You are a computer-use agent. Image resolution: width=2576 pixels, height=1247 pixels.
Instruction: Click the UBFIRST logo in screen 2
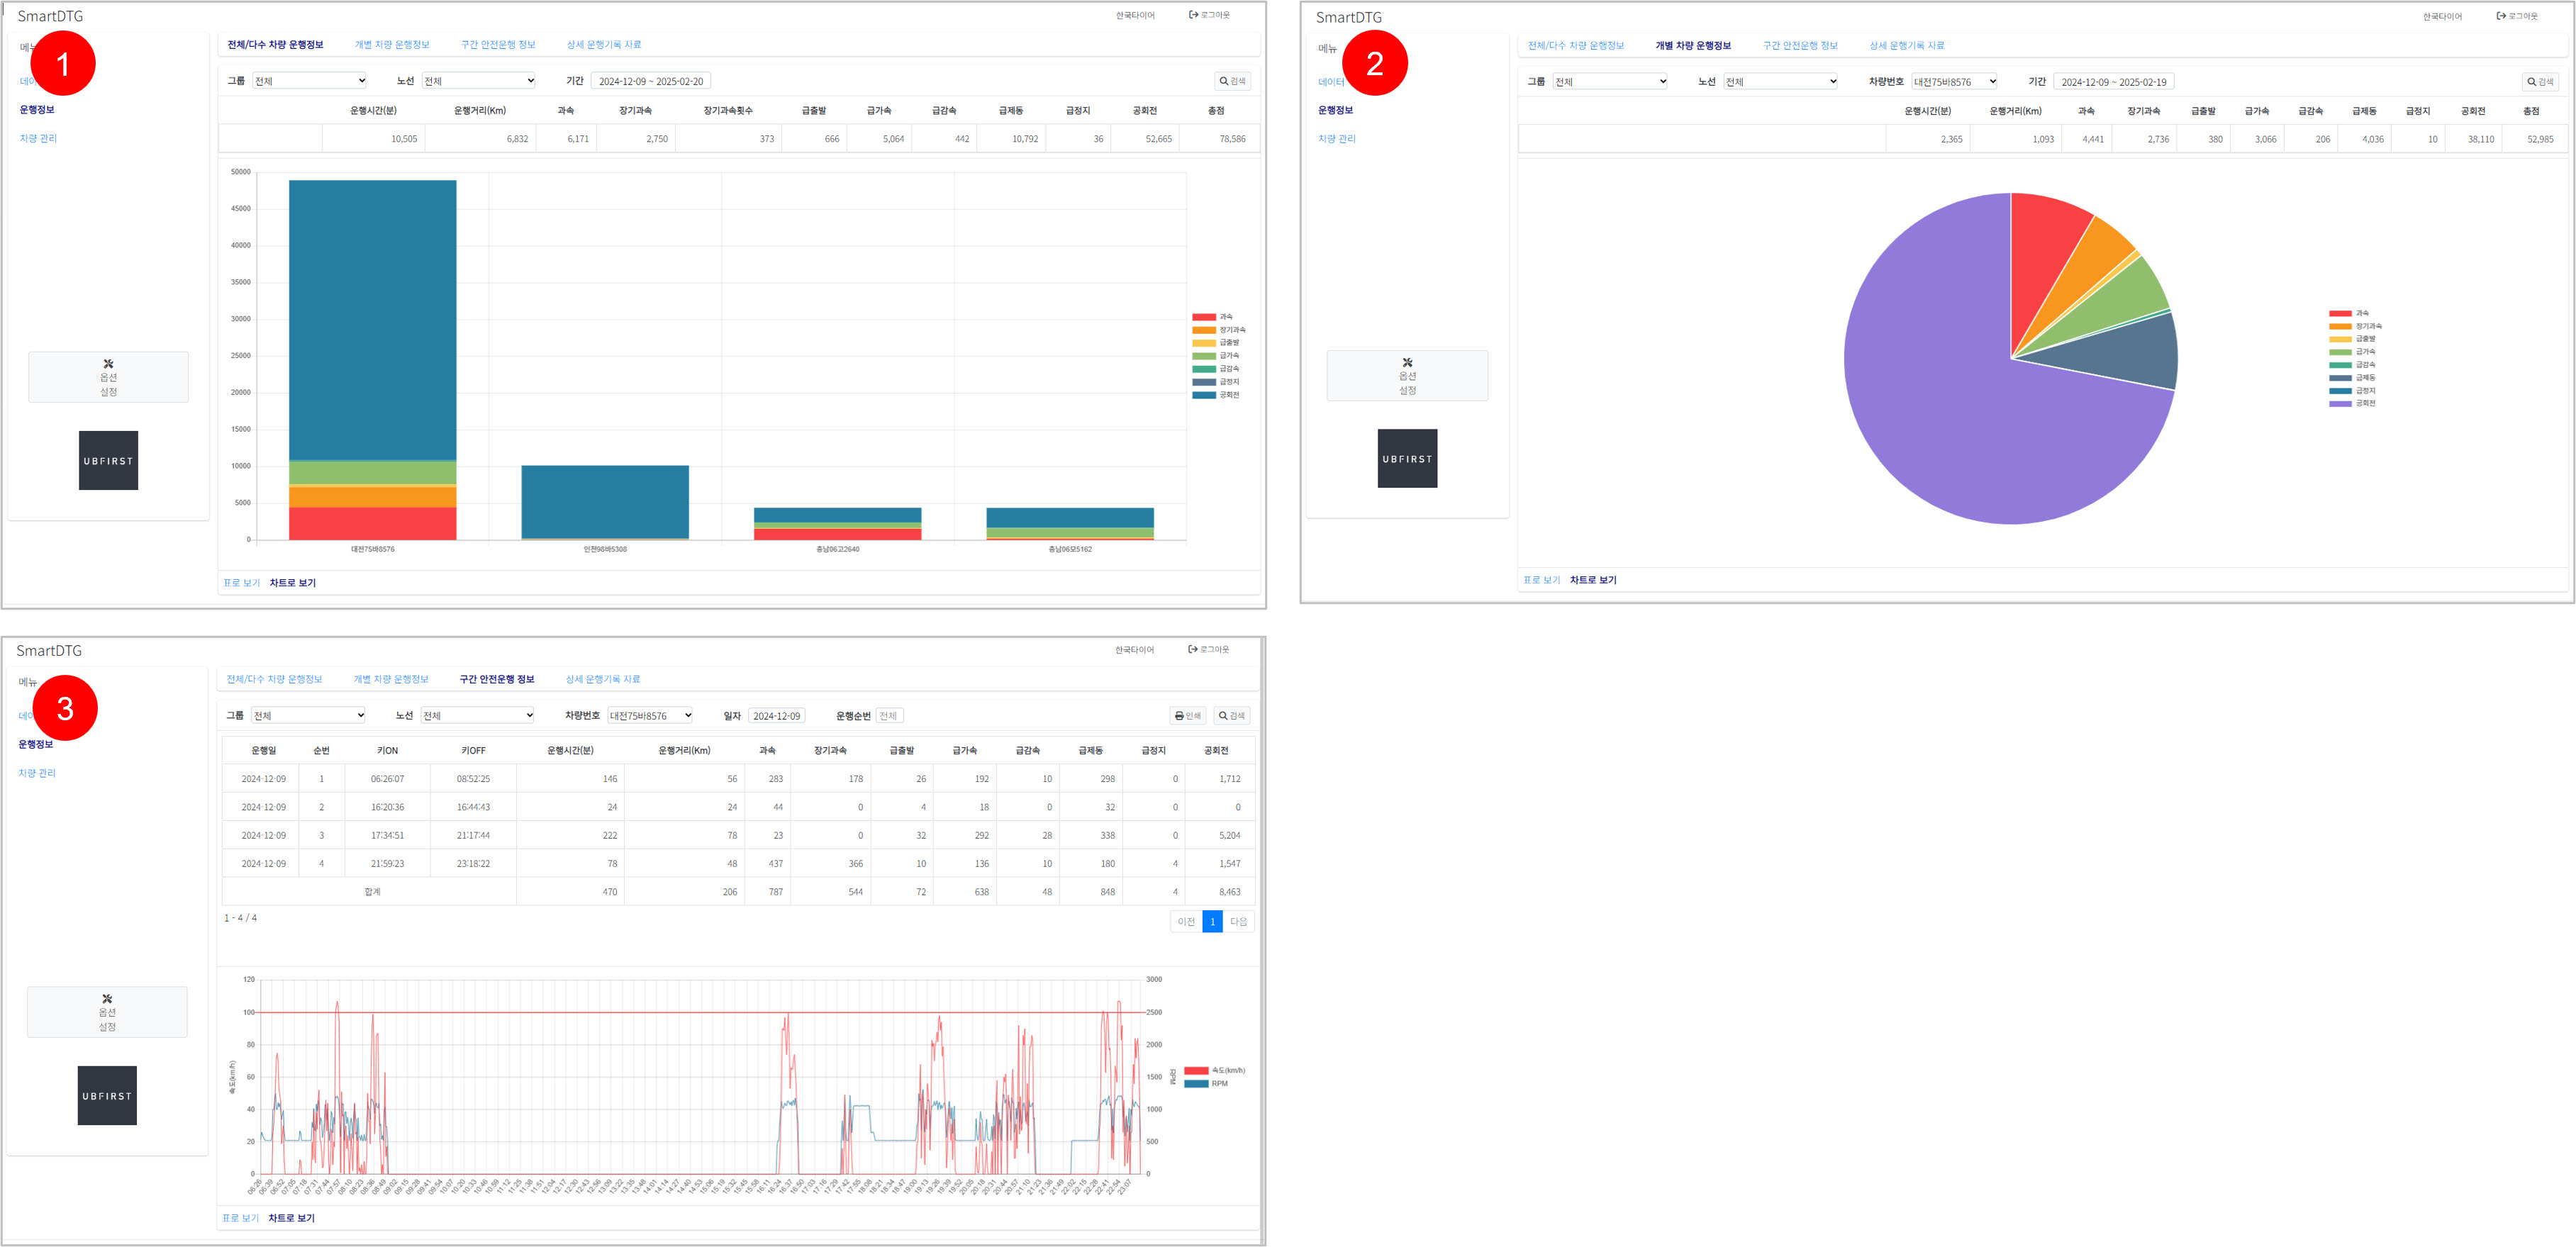pyautogui.click(x=1407, y=459)
